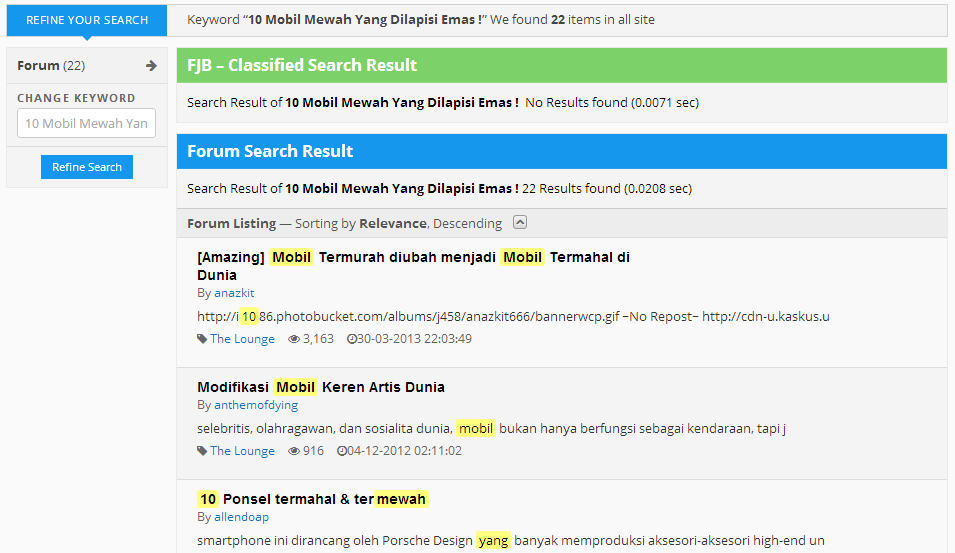Click the date 04-12-2012 02:11:02
The height and width of the screenshot is (553, 955).
pos(404,451)
